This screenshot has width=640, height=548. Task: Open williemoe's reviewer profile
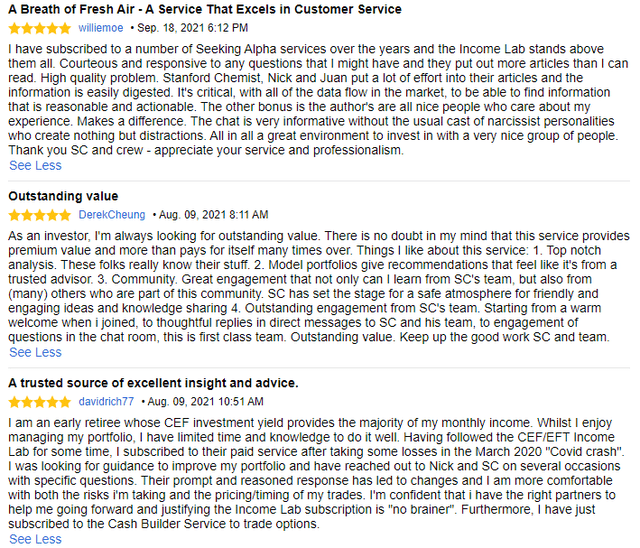[101, 28]
